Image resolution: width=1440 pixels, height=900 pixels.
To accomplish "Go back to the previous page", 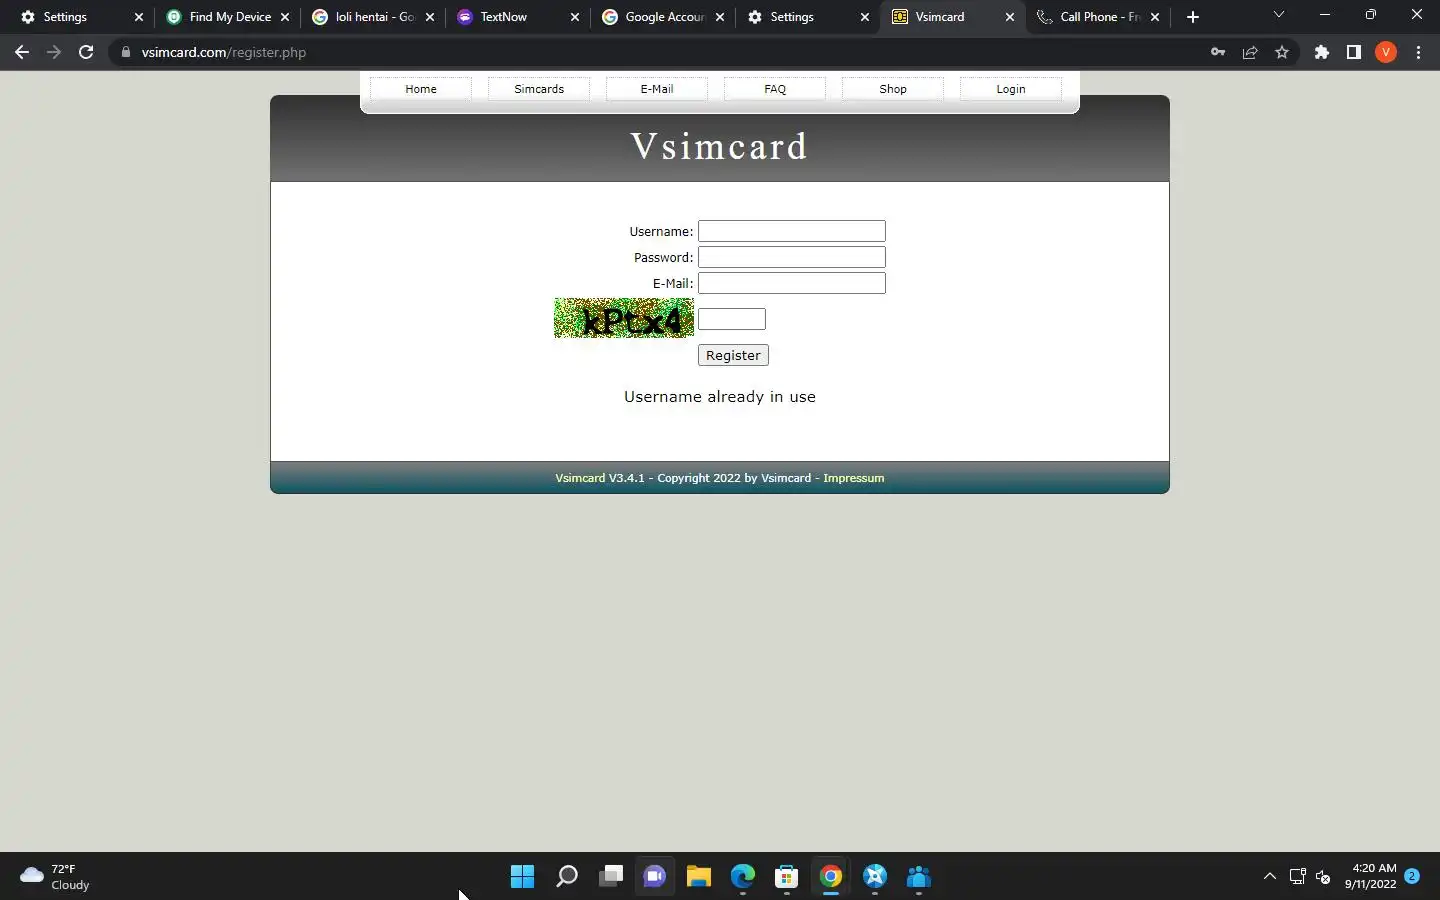I will 22,52.
